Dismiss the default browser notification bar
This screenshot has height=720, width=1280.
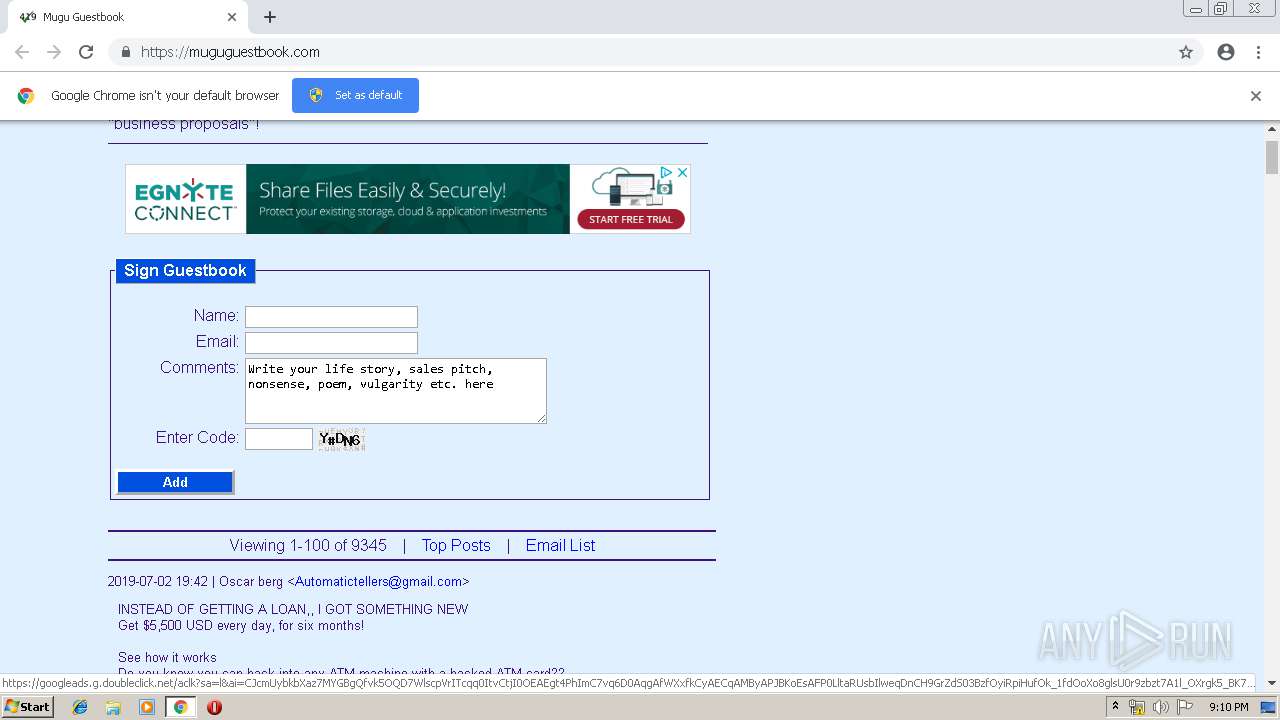pyautogui.click(x=1256, y=96)
